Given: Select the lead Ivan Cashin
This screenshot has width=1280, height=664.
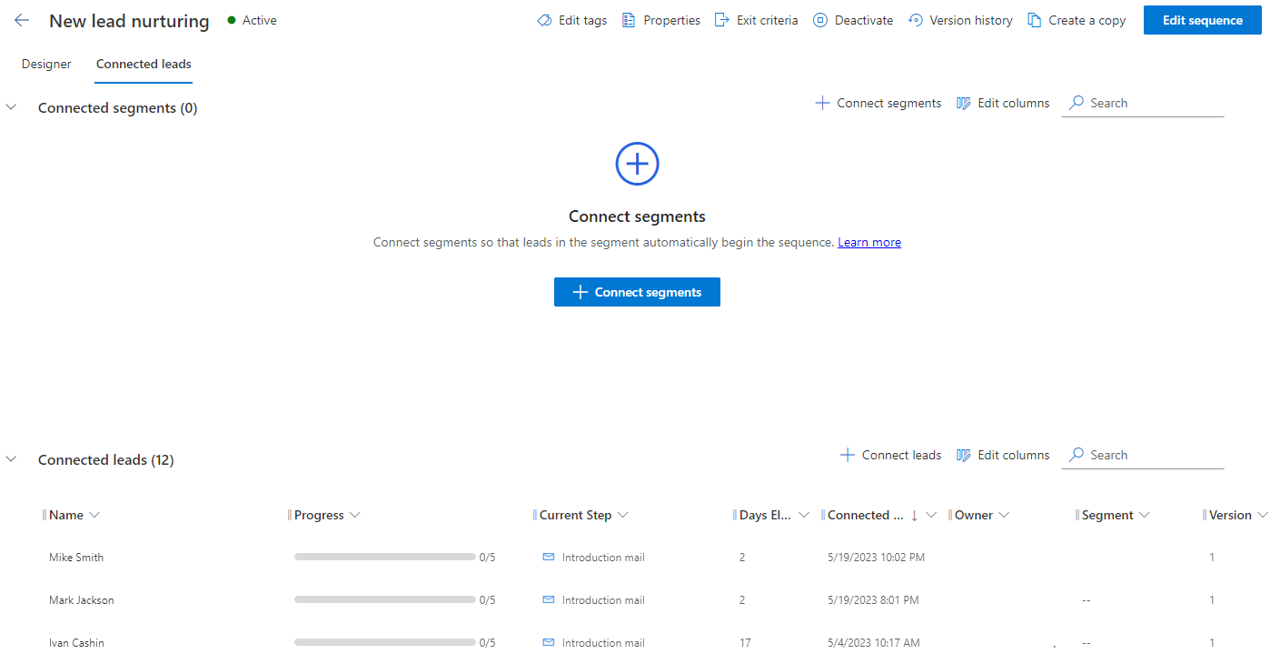Looking at the screenshot, I should [76, 643].
